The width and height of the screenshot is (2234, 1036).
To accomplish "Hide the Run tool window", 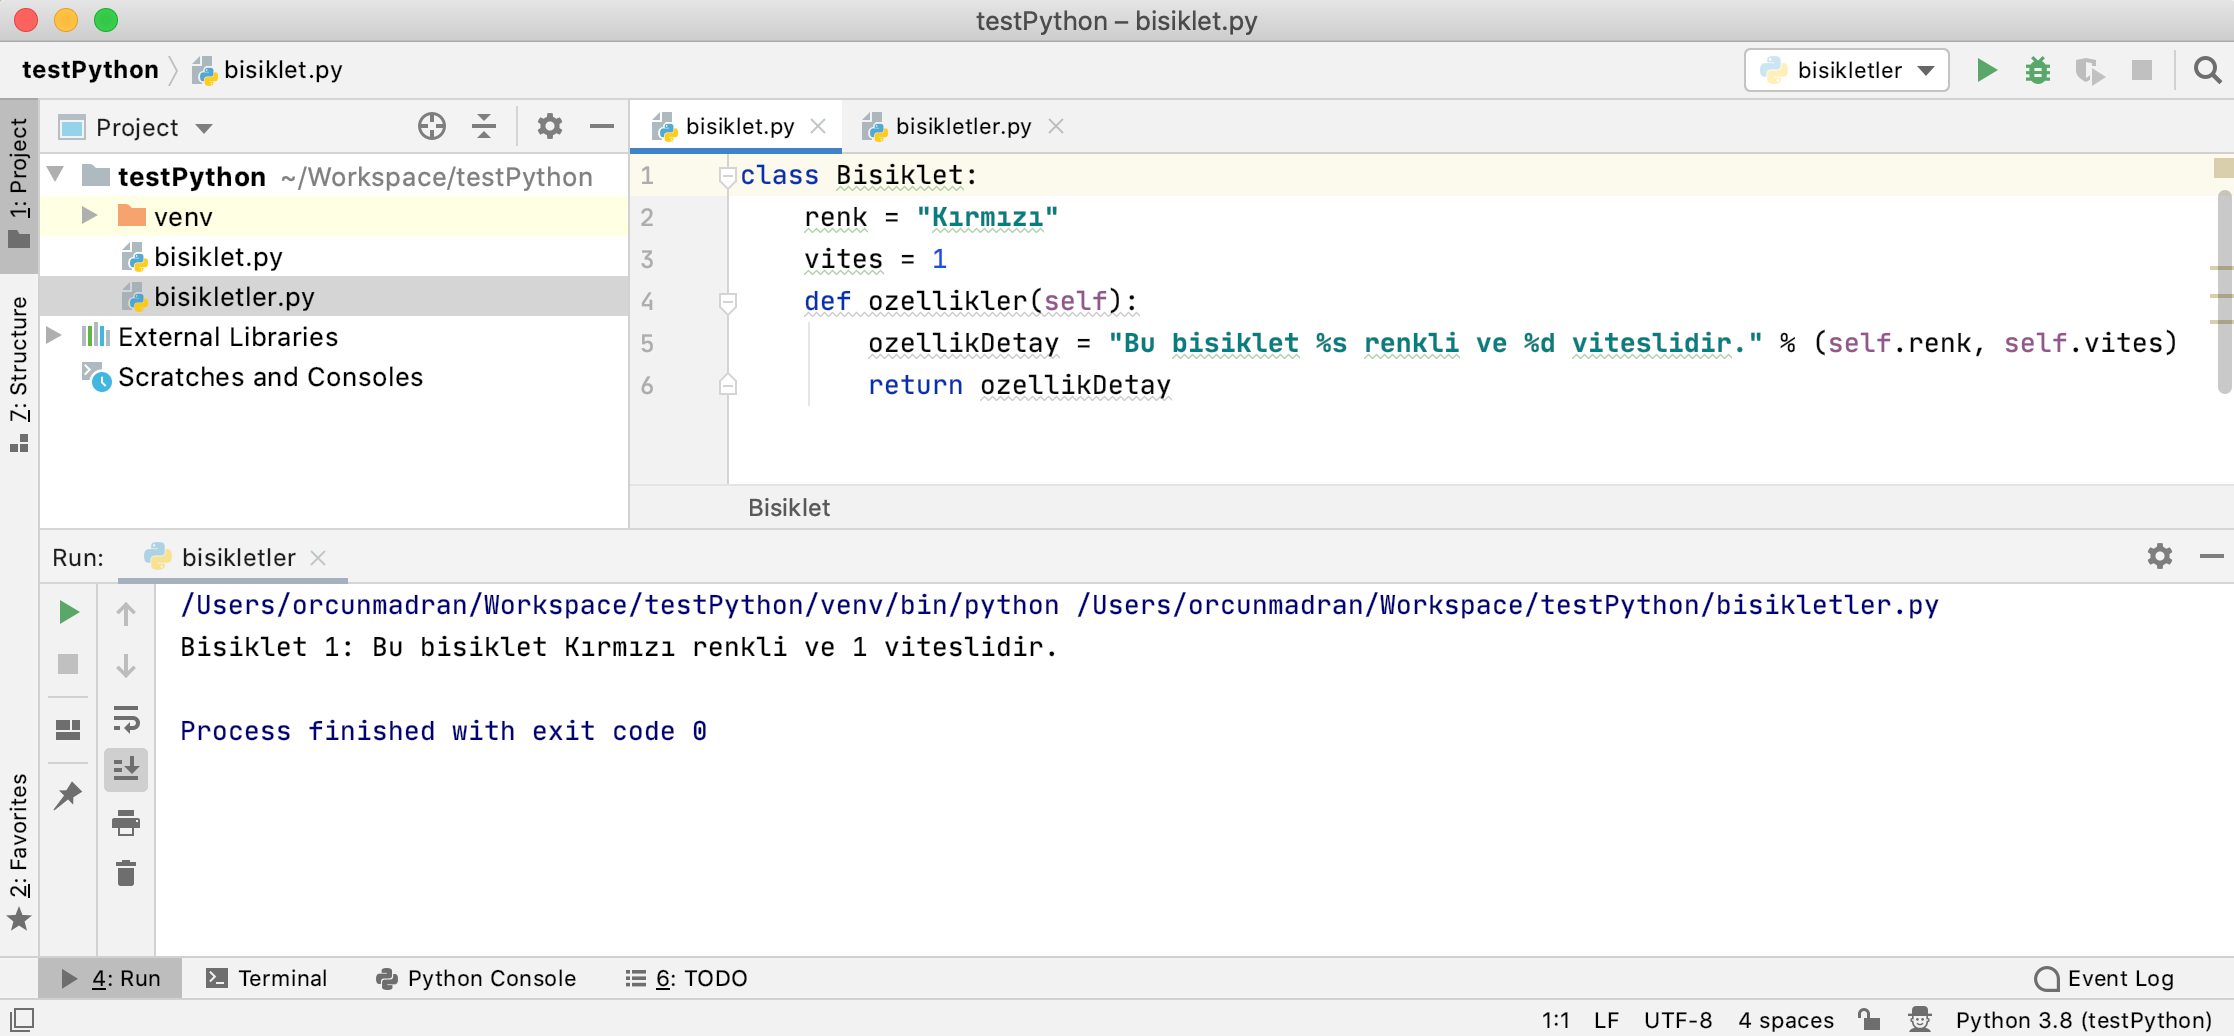I will (x=2212, y=556).
